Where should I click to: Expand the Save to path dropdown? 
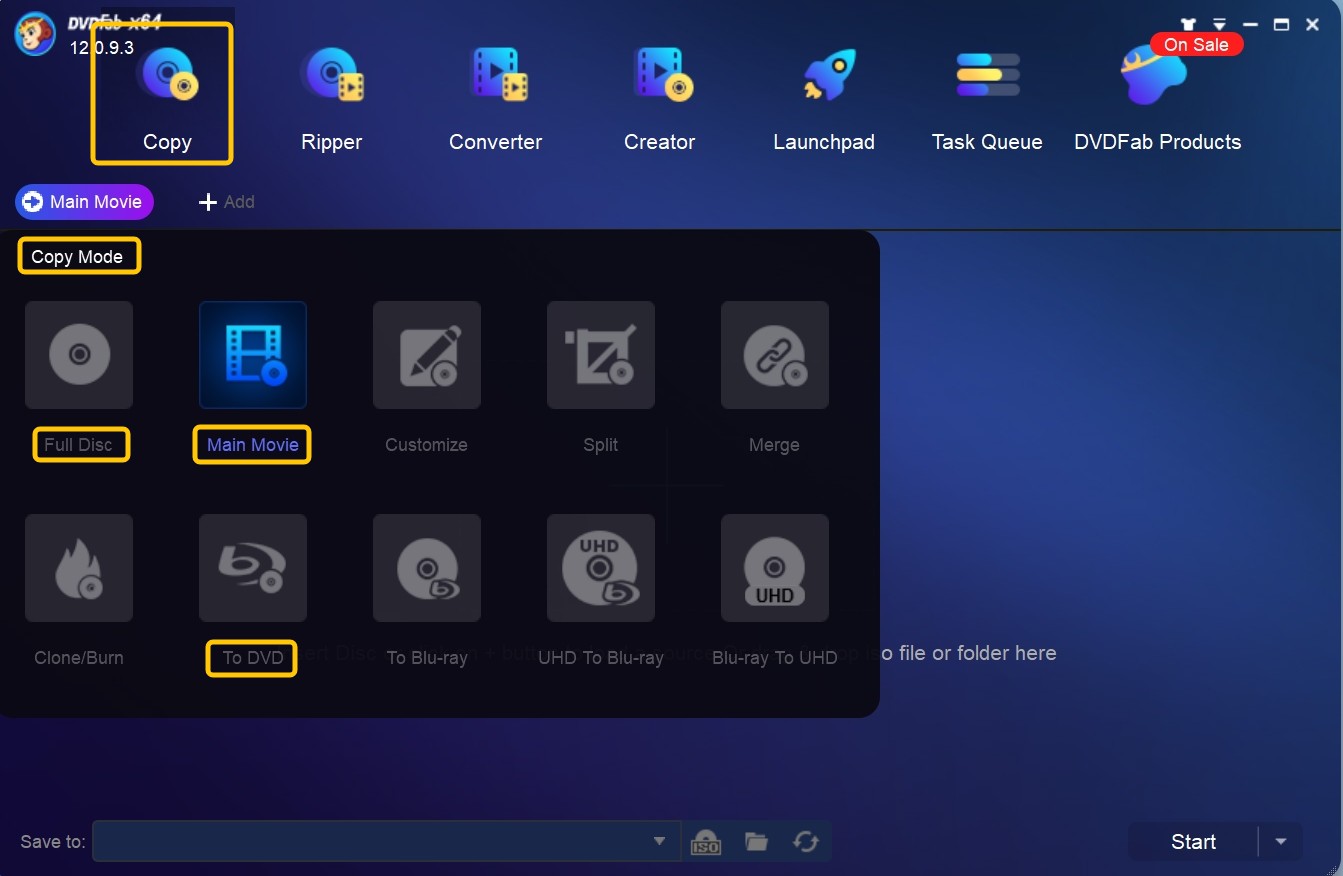pos(659,842)
